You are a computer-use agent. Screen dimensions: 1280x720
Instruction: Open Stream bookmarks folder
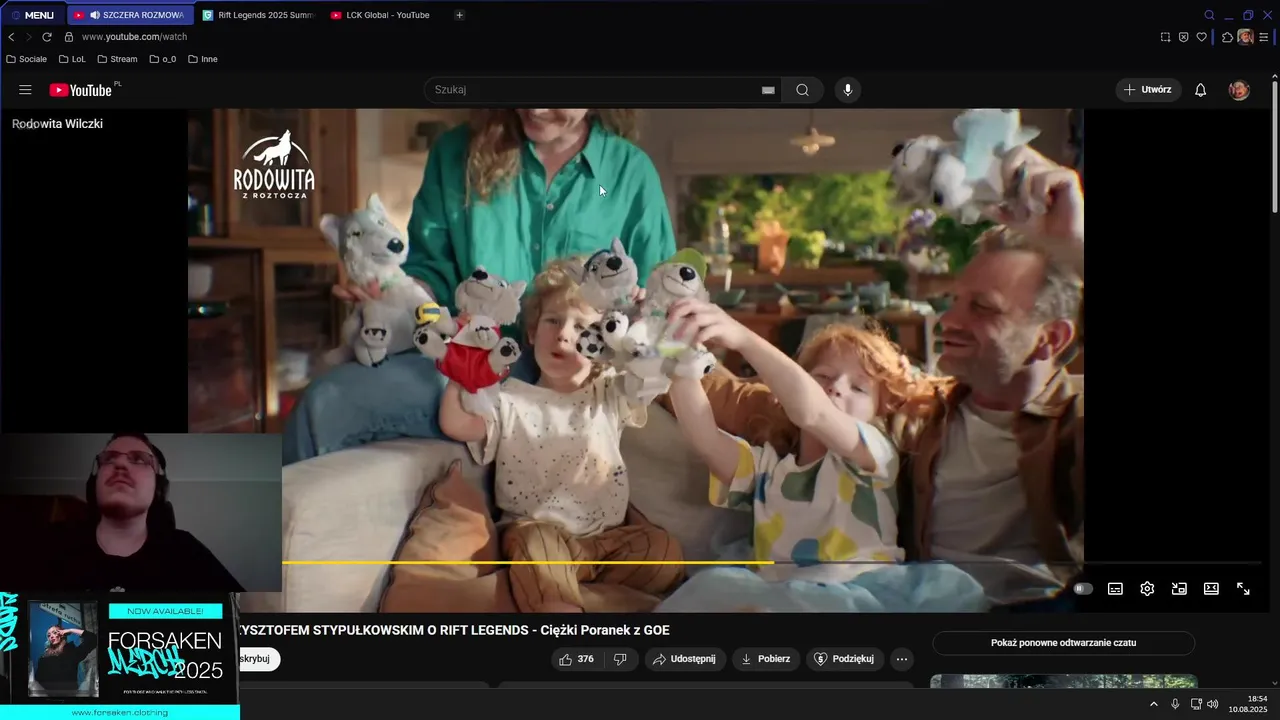pos(117,59)
